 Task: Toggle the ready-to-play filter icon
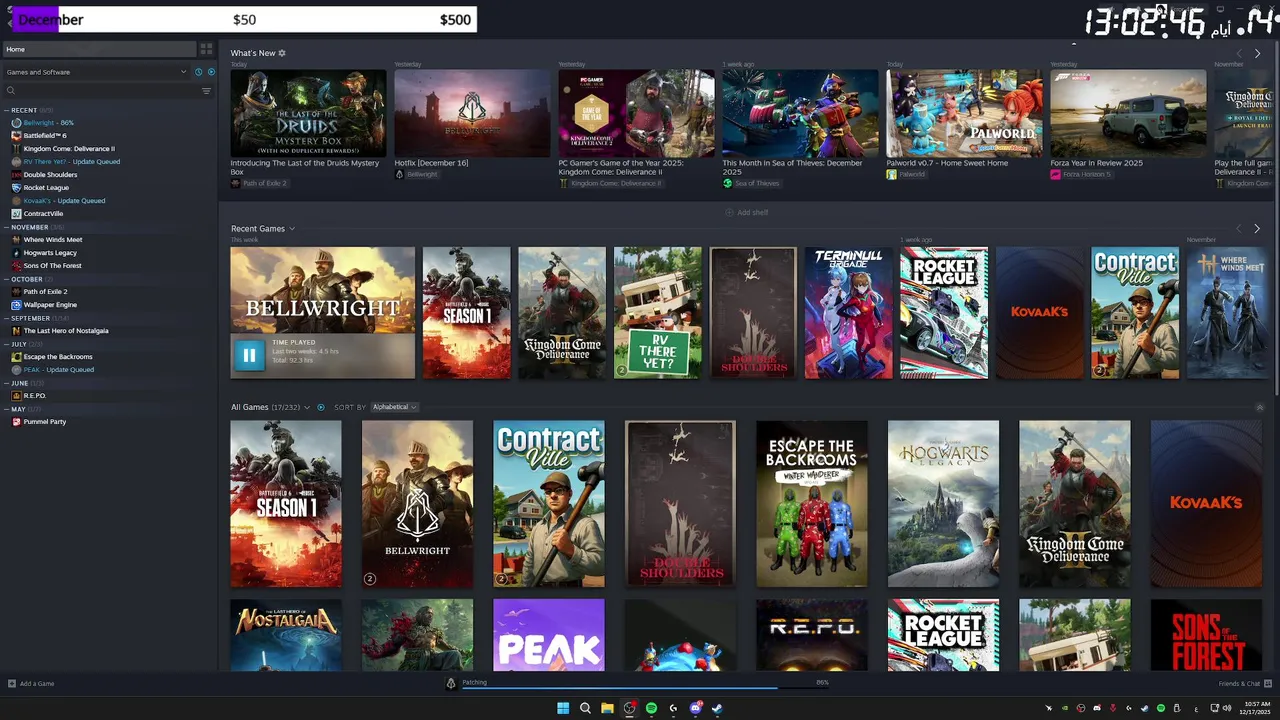(x=211, y=72)
